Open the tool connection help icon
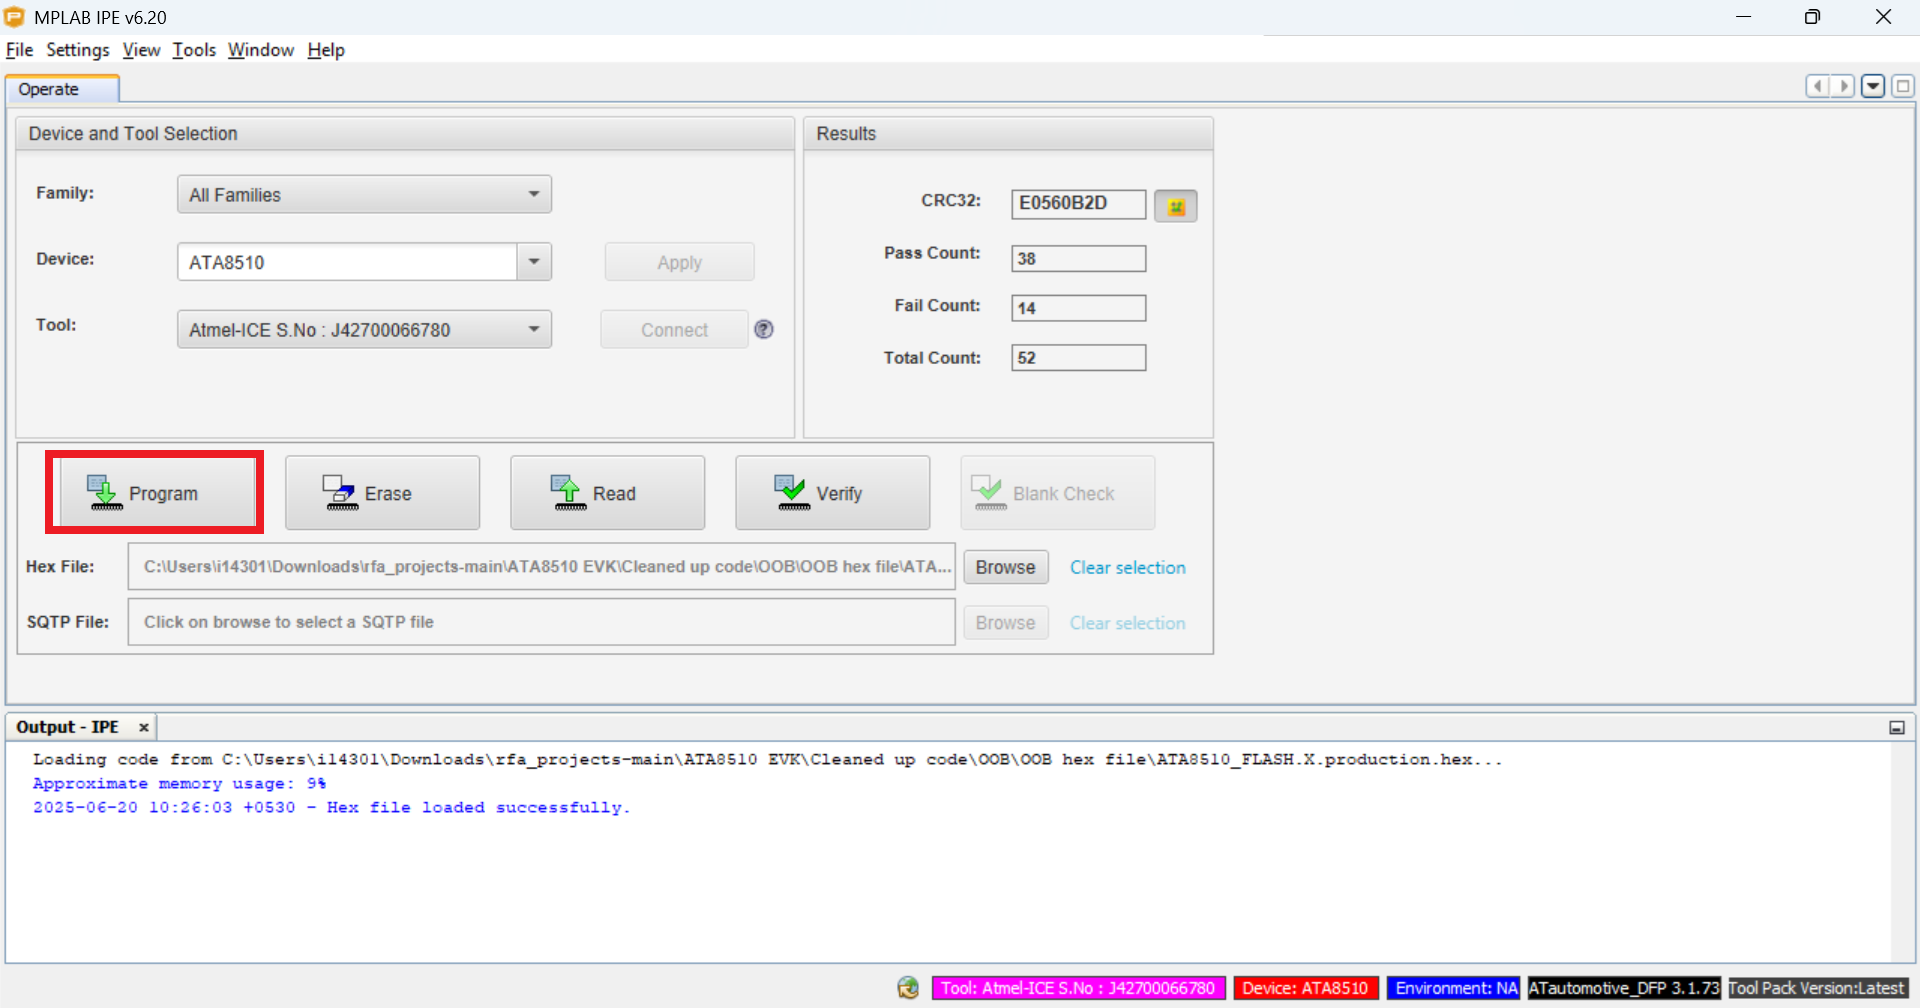The width and height of the screenshot is (1920, 1008). pos(764,329)
